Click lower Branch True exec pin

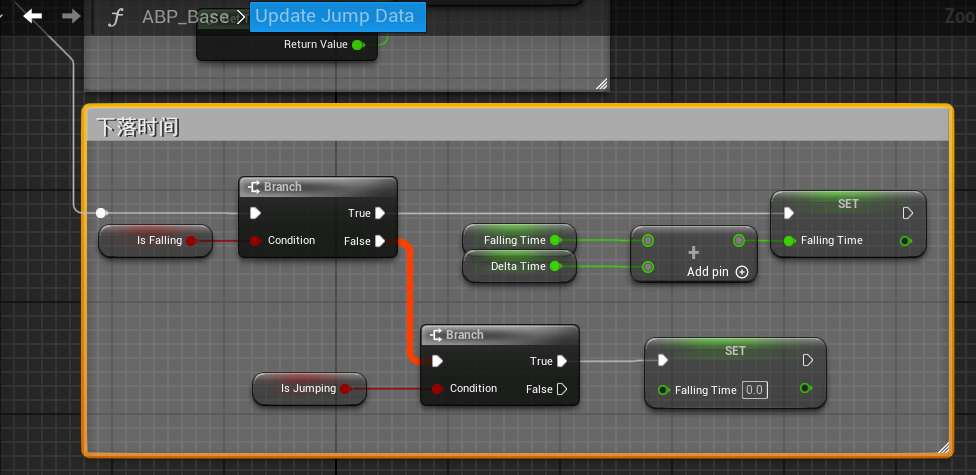[562, 361]
